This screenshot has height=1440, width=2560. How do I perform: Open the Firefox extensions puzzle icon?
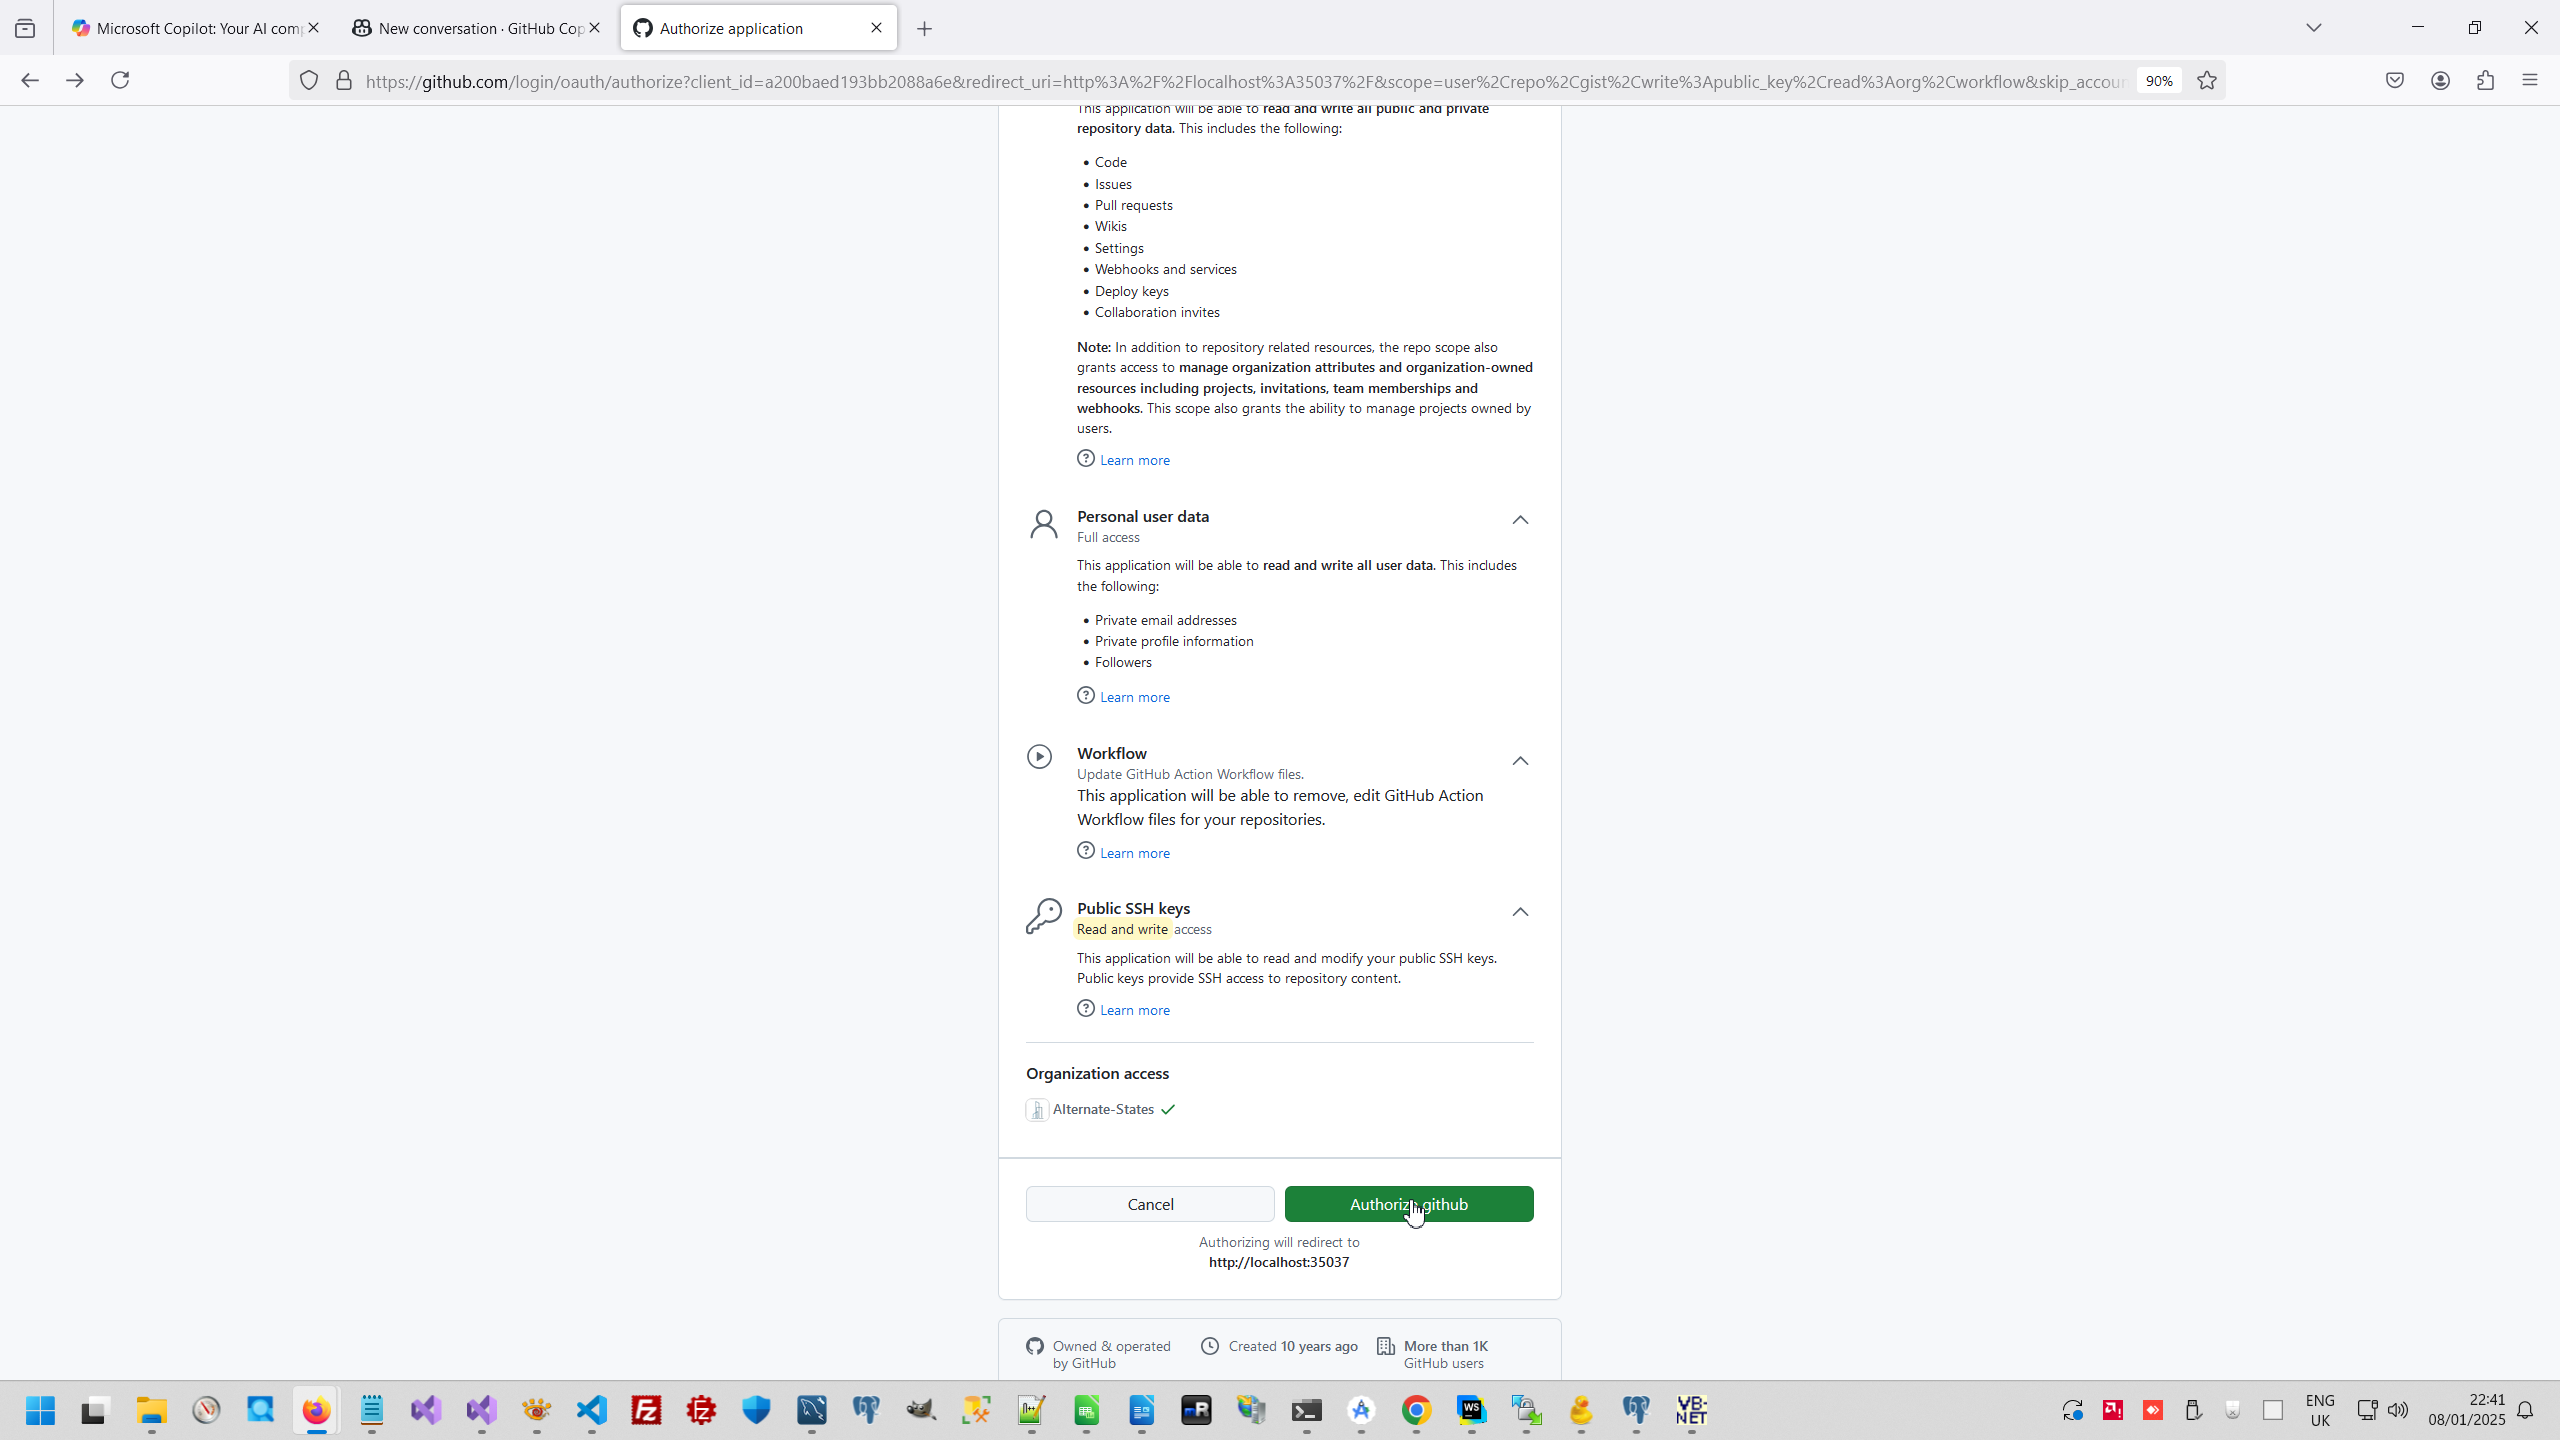pos(2485,80)
